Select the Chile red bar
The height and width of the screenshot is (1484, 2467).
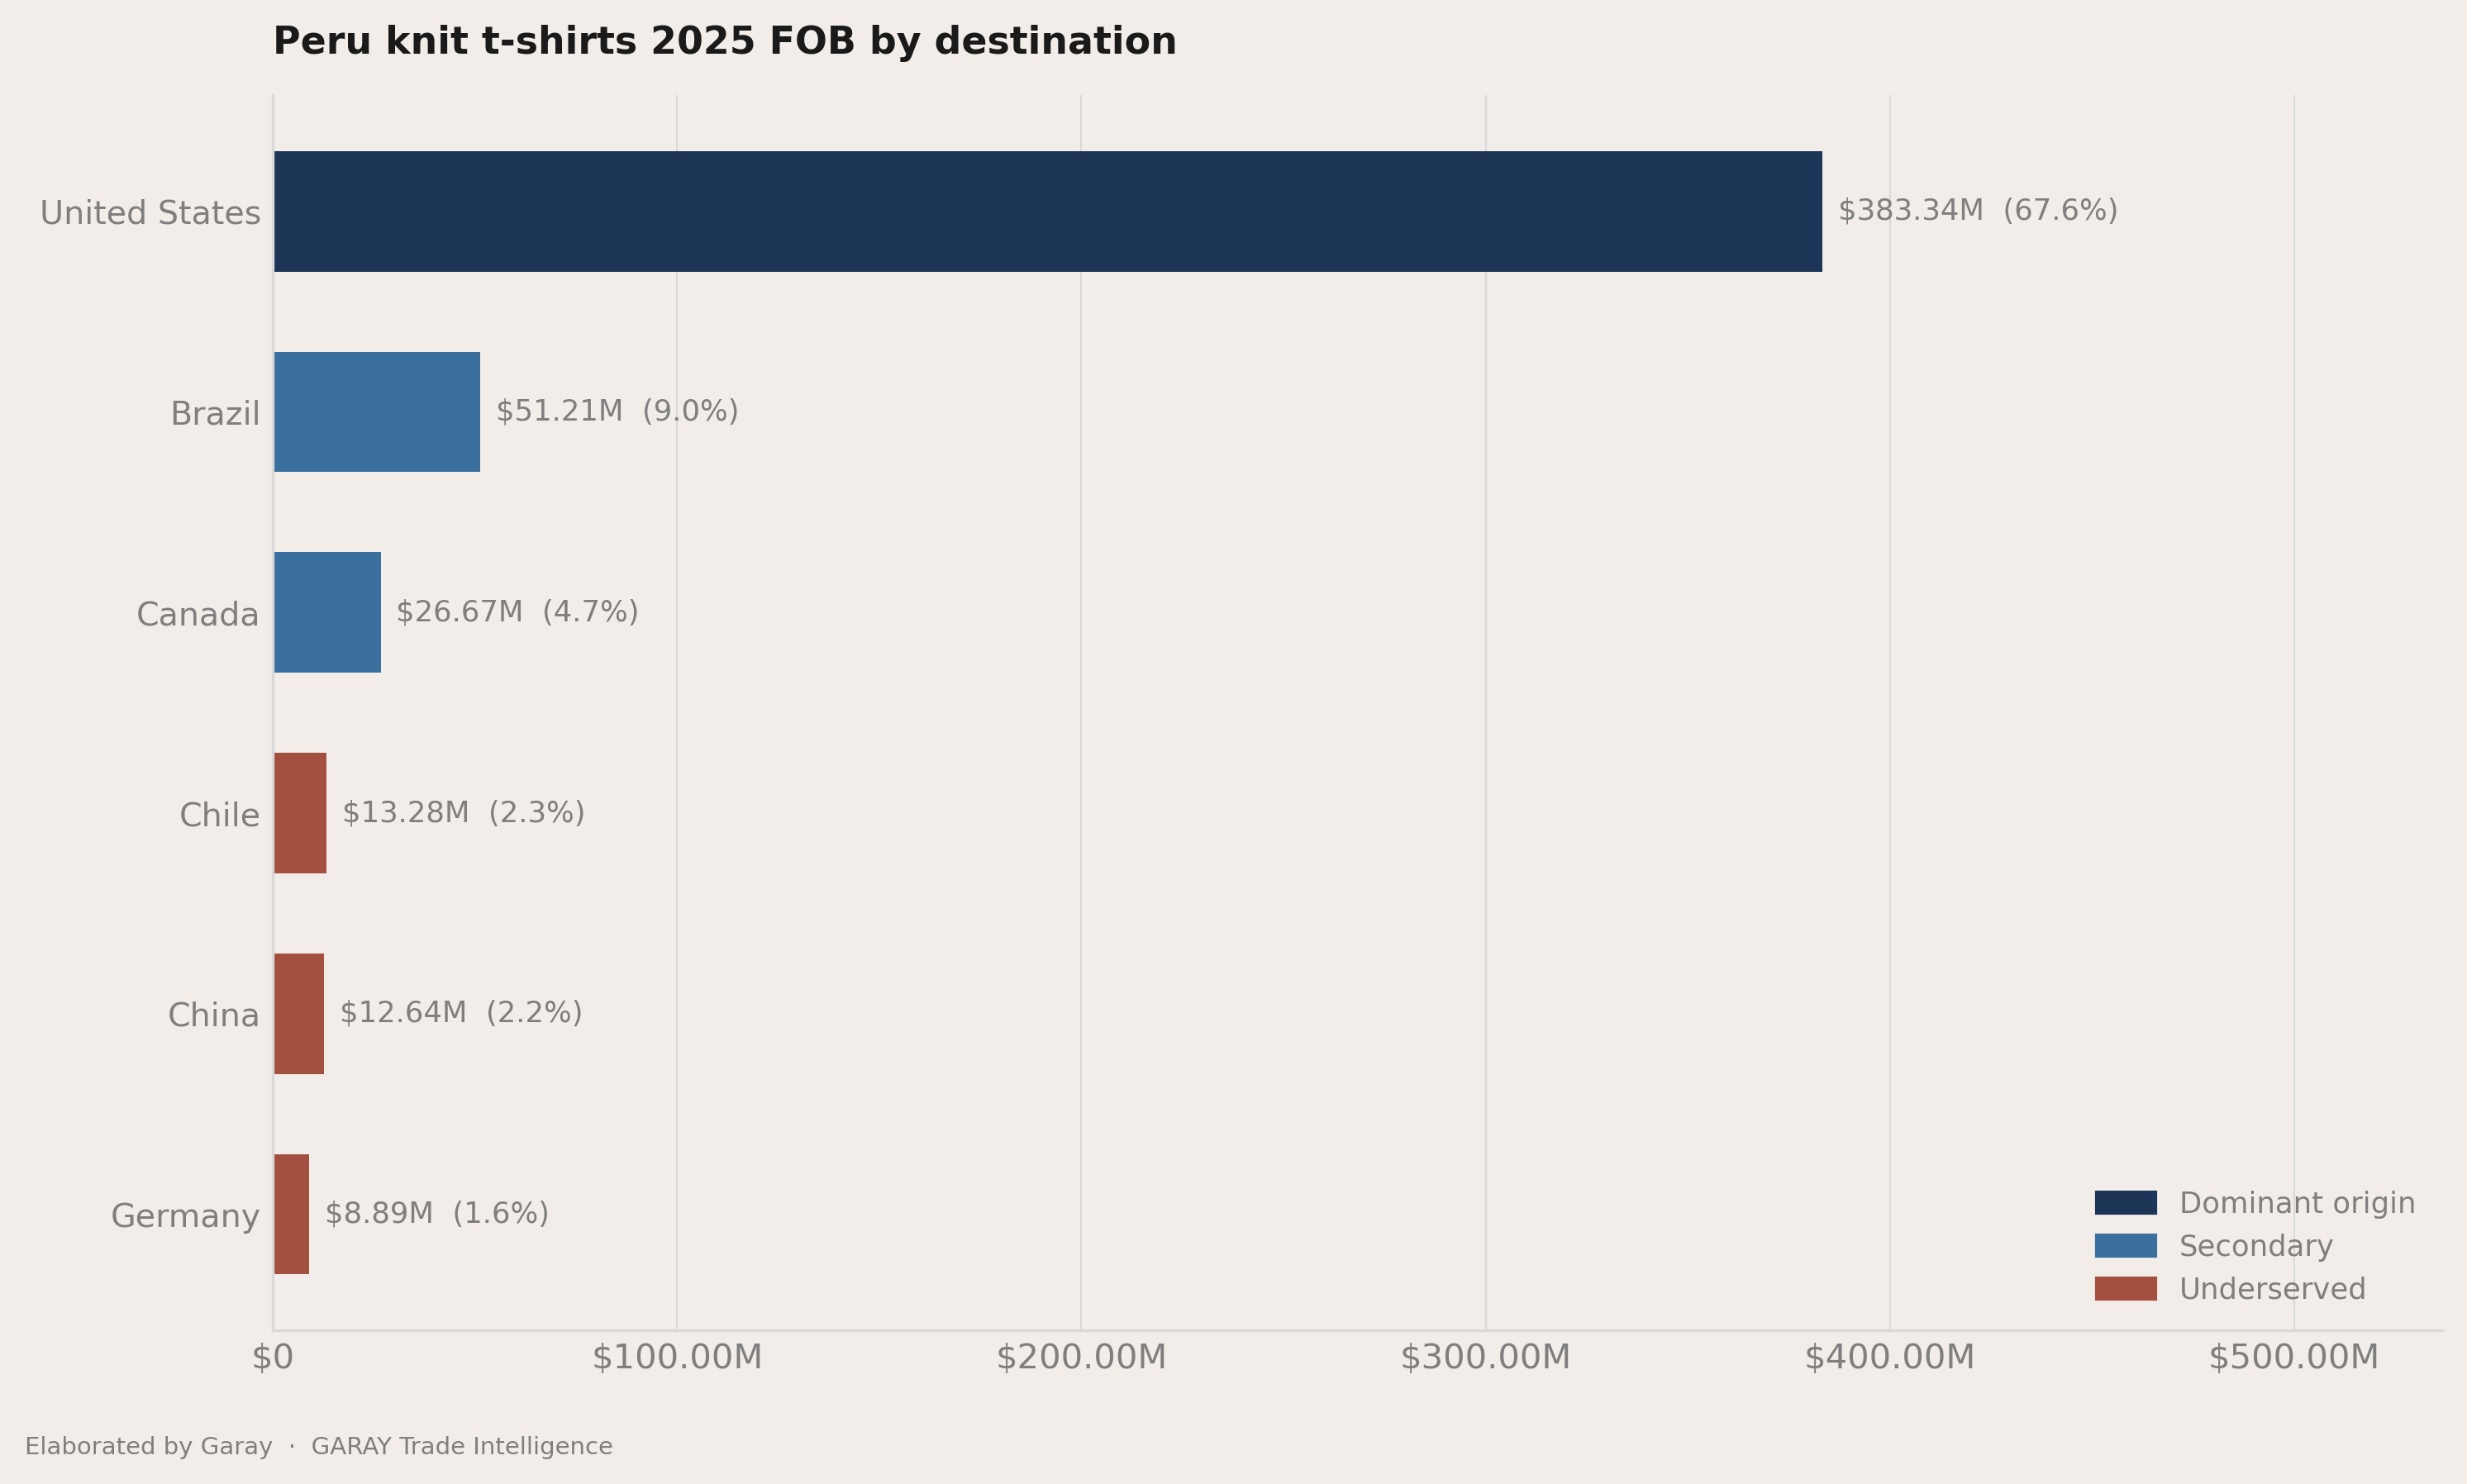coord(300,813)
